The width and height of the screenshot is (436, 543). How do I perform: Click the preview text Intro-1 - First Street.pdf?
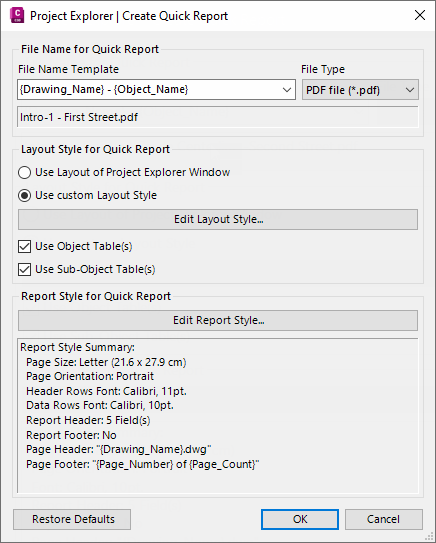pos(79,117)
